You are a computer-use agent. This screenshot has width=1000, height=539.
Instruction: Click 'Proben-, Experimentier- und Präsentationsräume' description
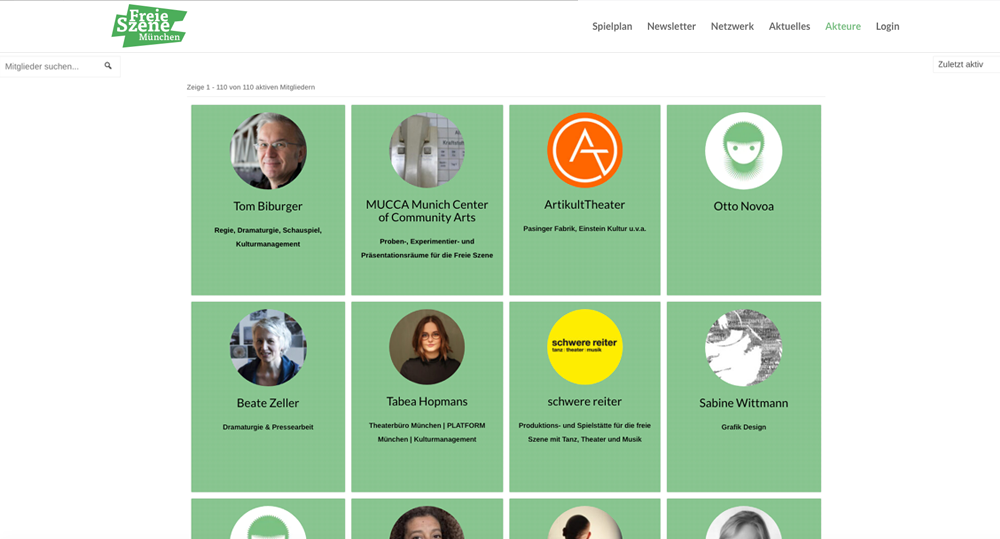[x=427, y=248]
